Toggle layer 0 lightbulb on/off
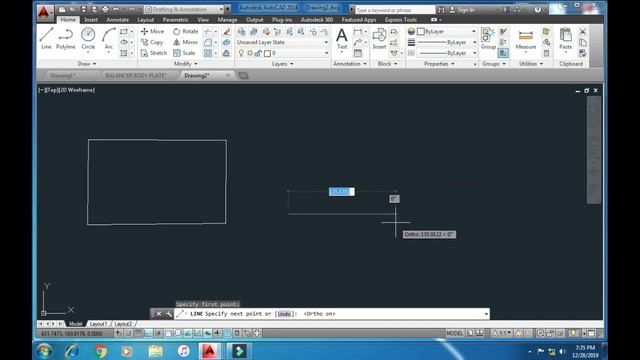Viewport: 640px width, 360px height. coord(241,53)
